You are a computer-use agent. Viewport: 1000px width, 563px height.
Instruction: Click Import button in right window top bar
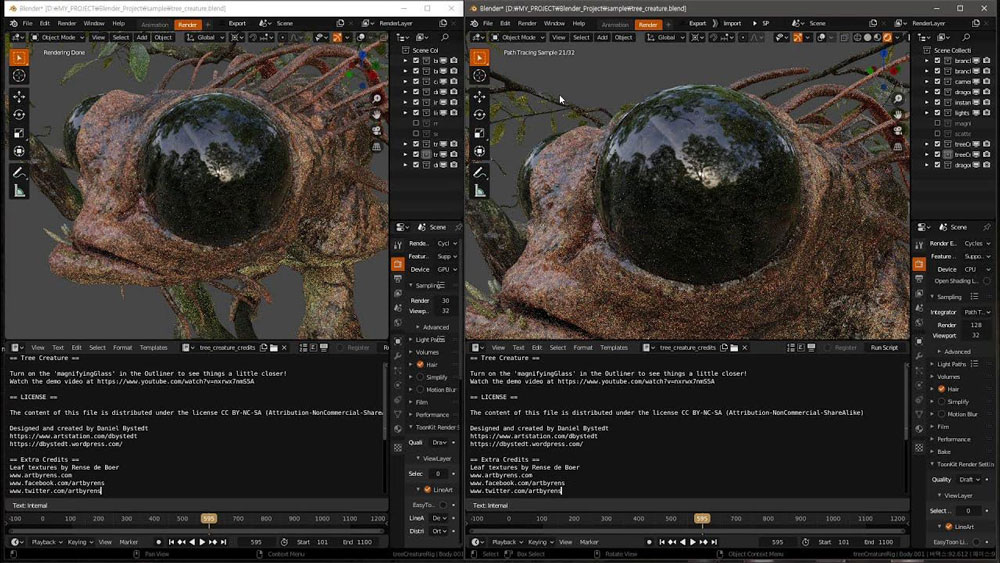732,23
